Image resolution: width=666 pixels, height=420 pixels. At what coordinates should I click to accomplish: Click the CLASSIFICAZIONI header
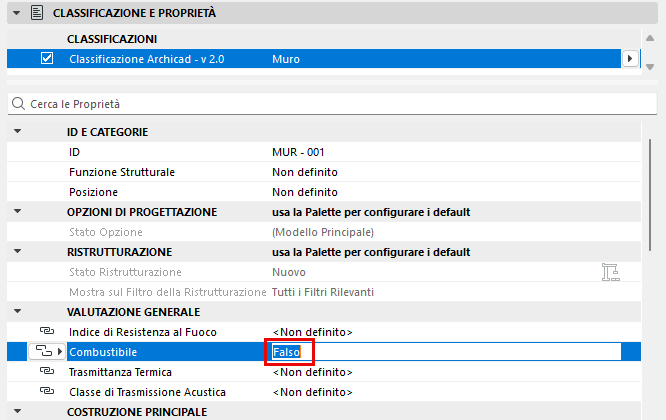click(112, 39)
